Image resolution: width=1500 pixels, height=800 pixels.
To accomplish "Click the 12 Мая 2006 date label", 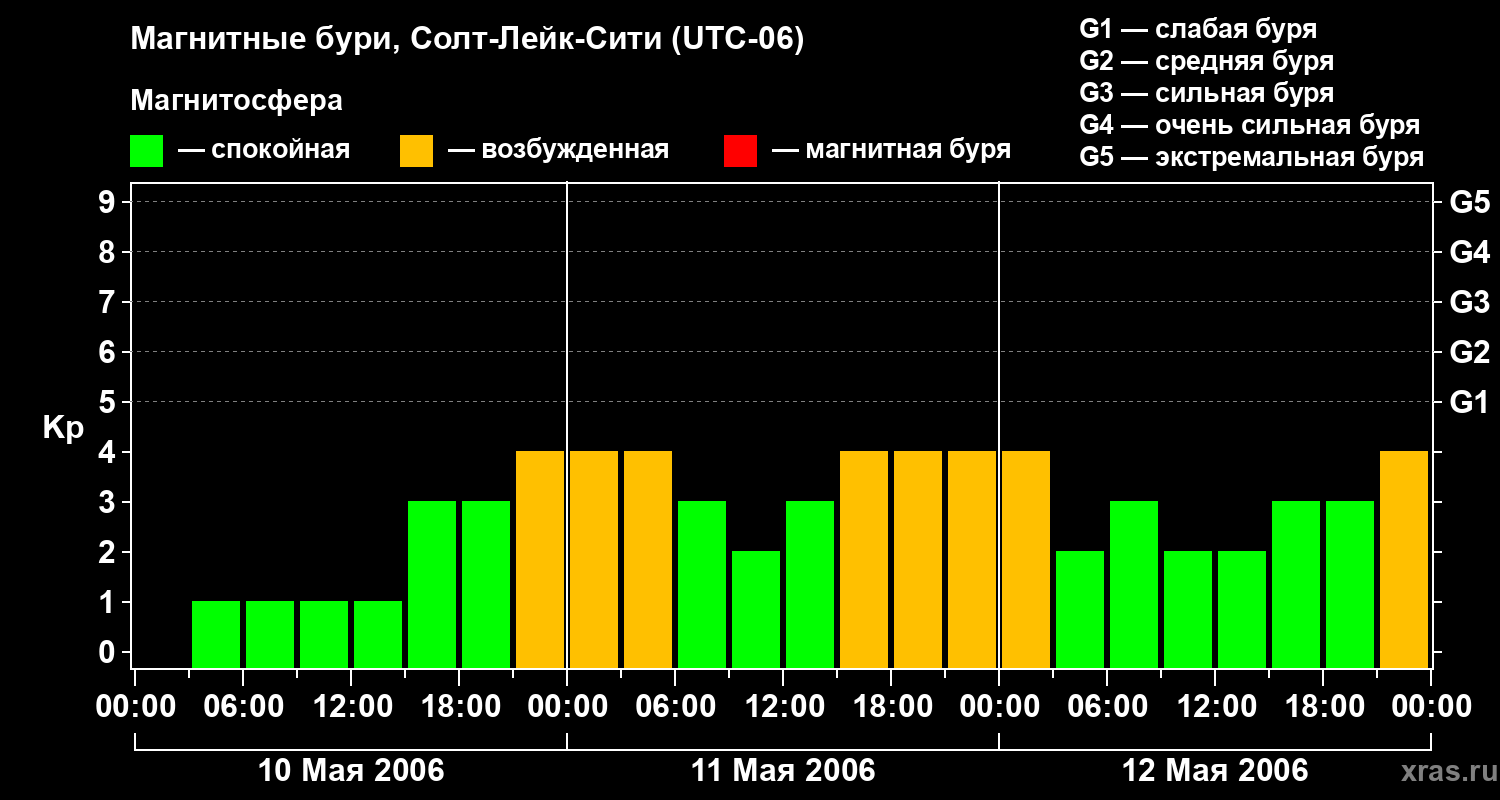I will [1215, 770].
